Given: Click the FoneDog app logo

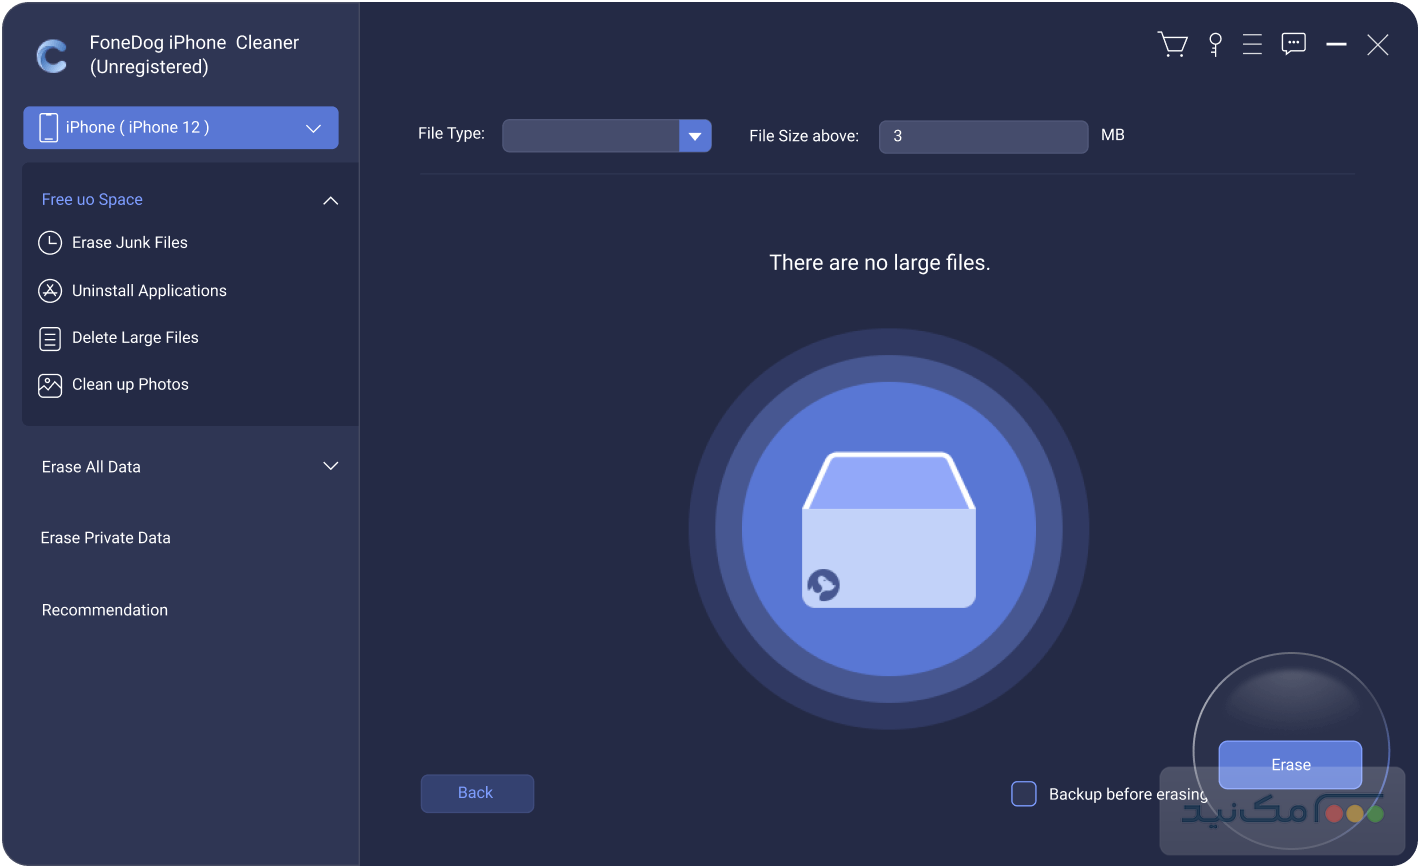Looking at the screenshot, I should pyautogui.click(x=52, y=56).
